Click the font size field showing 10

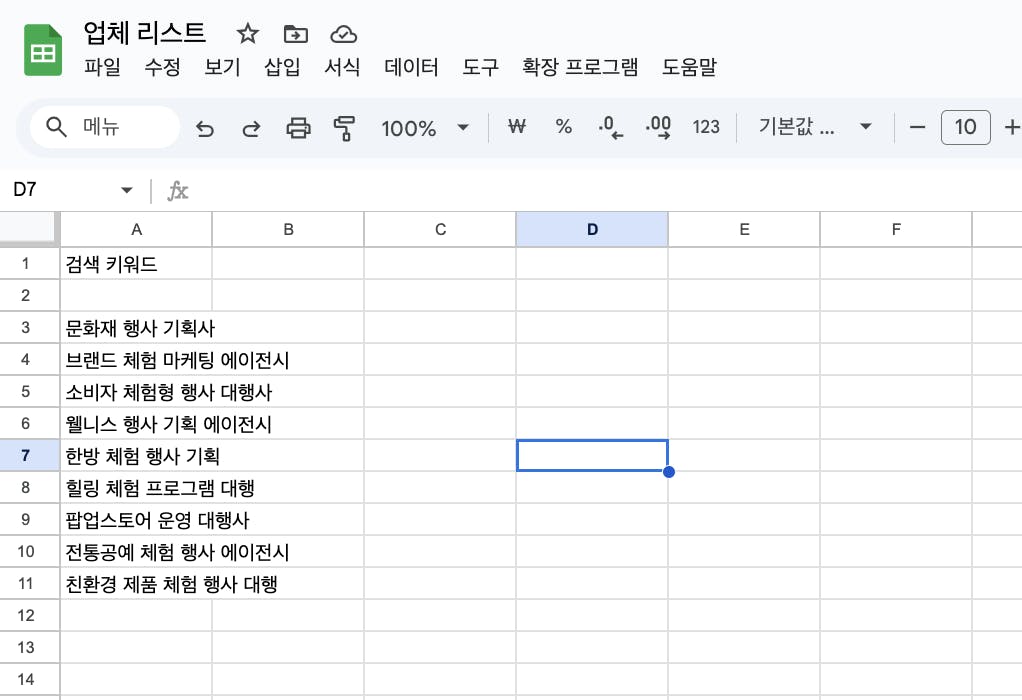pyautogui.click(x=965, y=127)
